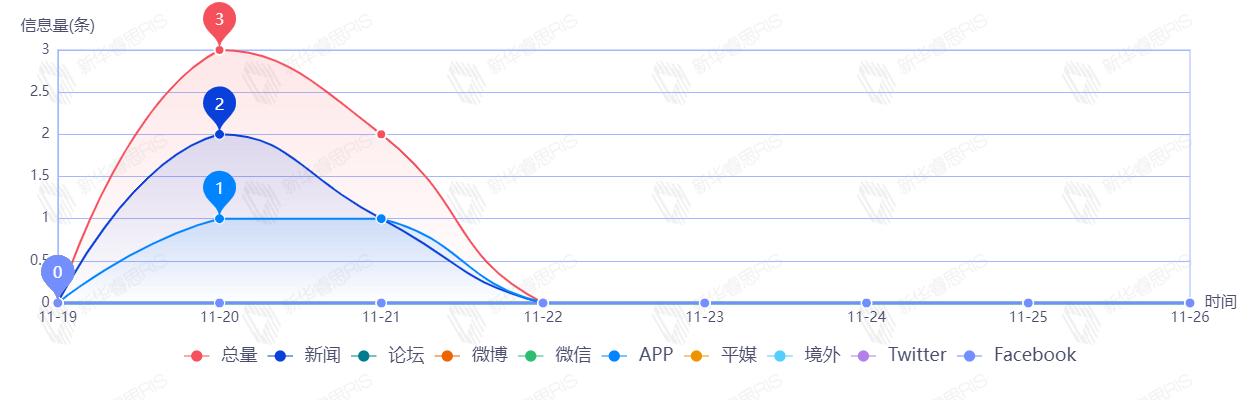
Task: Click the 11-23 x-axis date label
Action: coord(704,317)
